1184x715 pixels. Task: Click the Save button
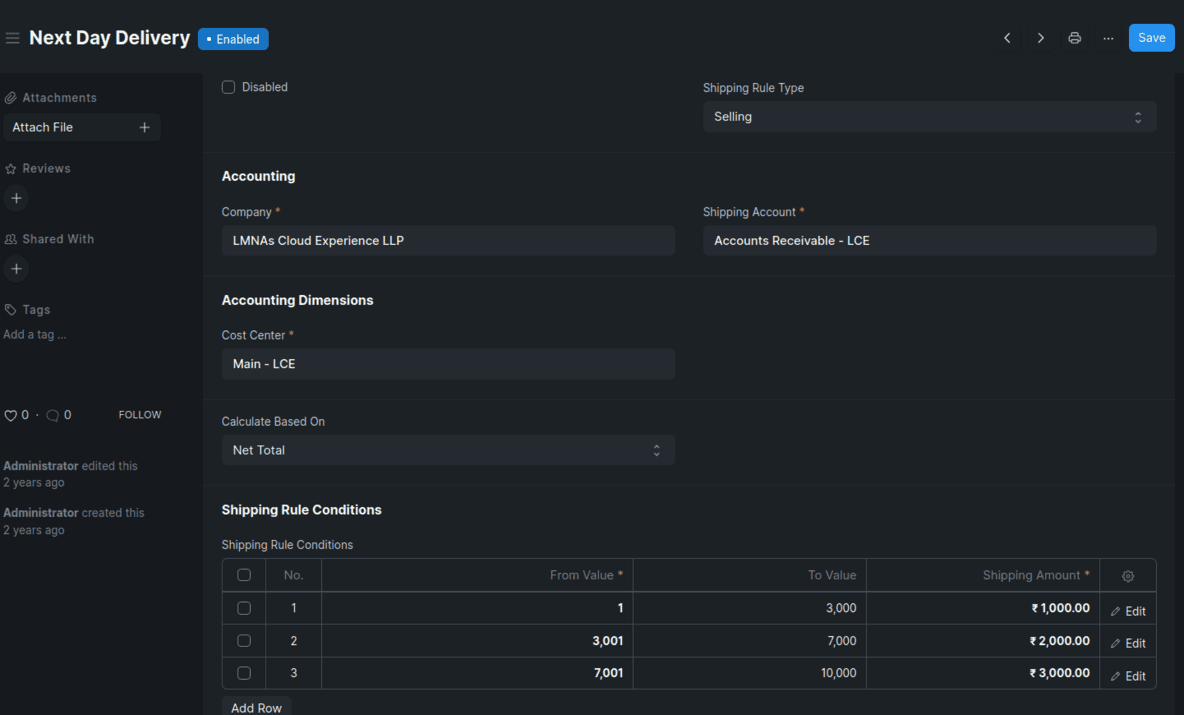point(1151,38)
